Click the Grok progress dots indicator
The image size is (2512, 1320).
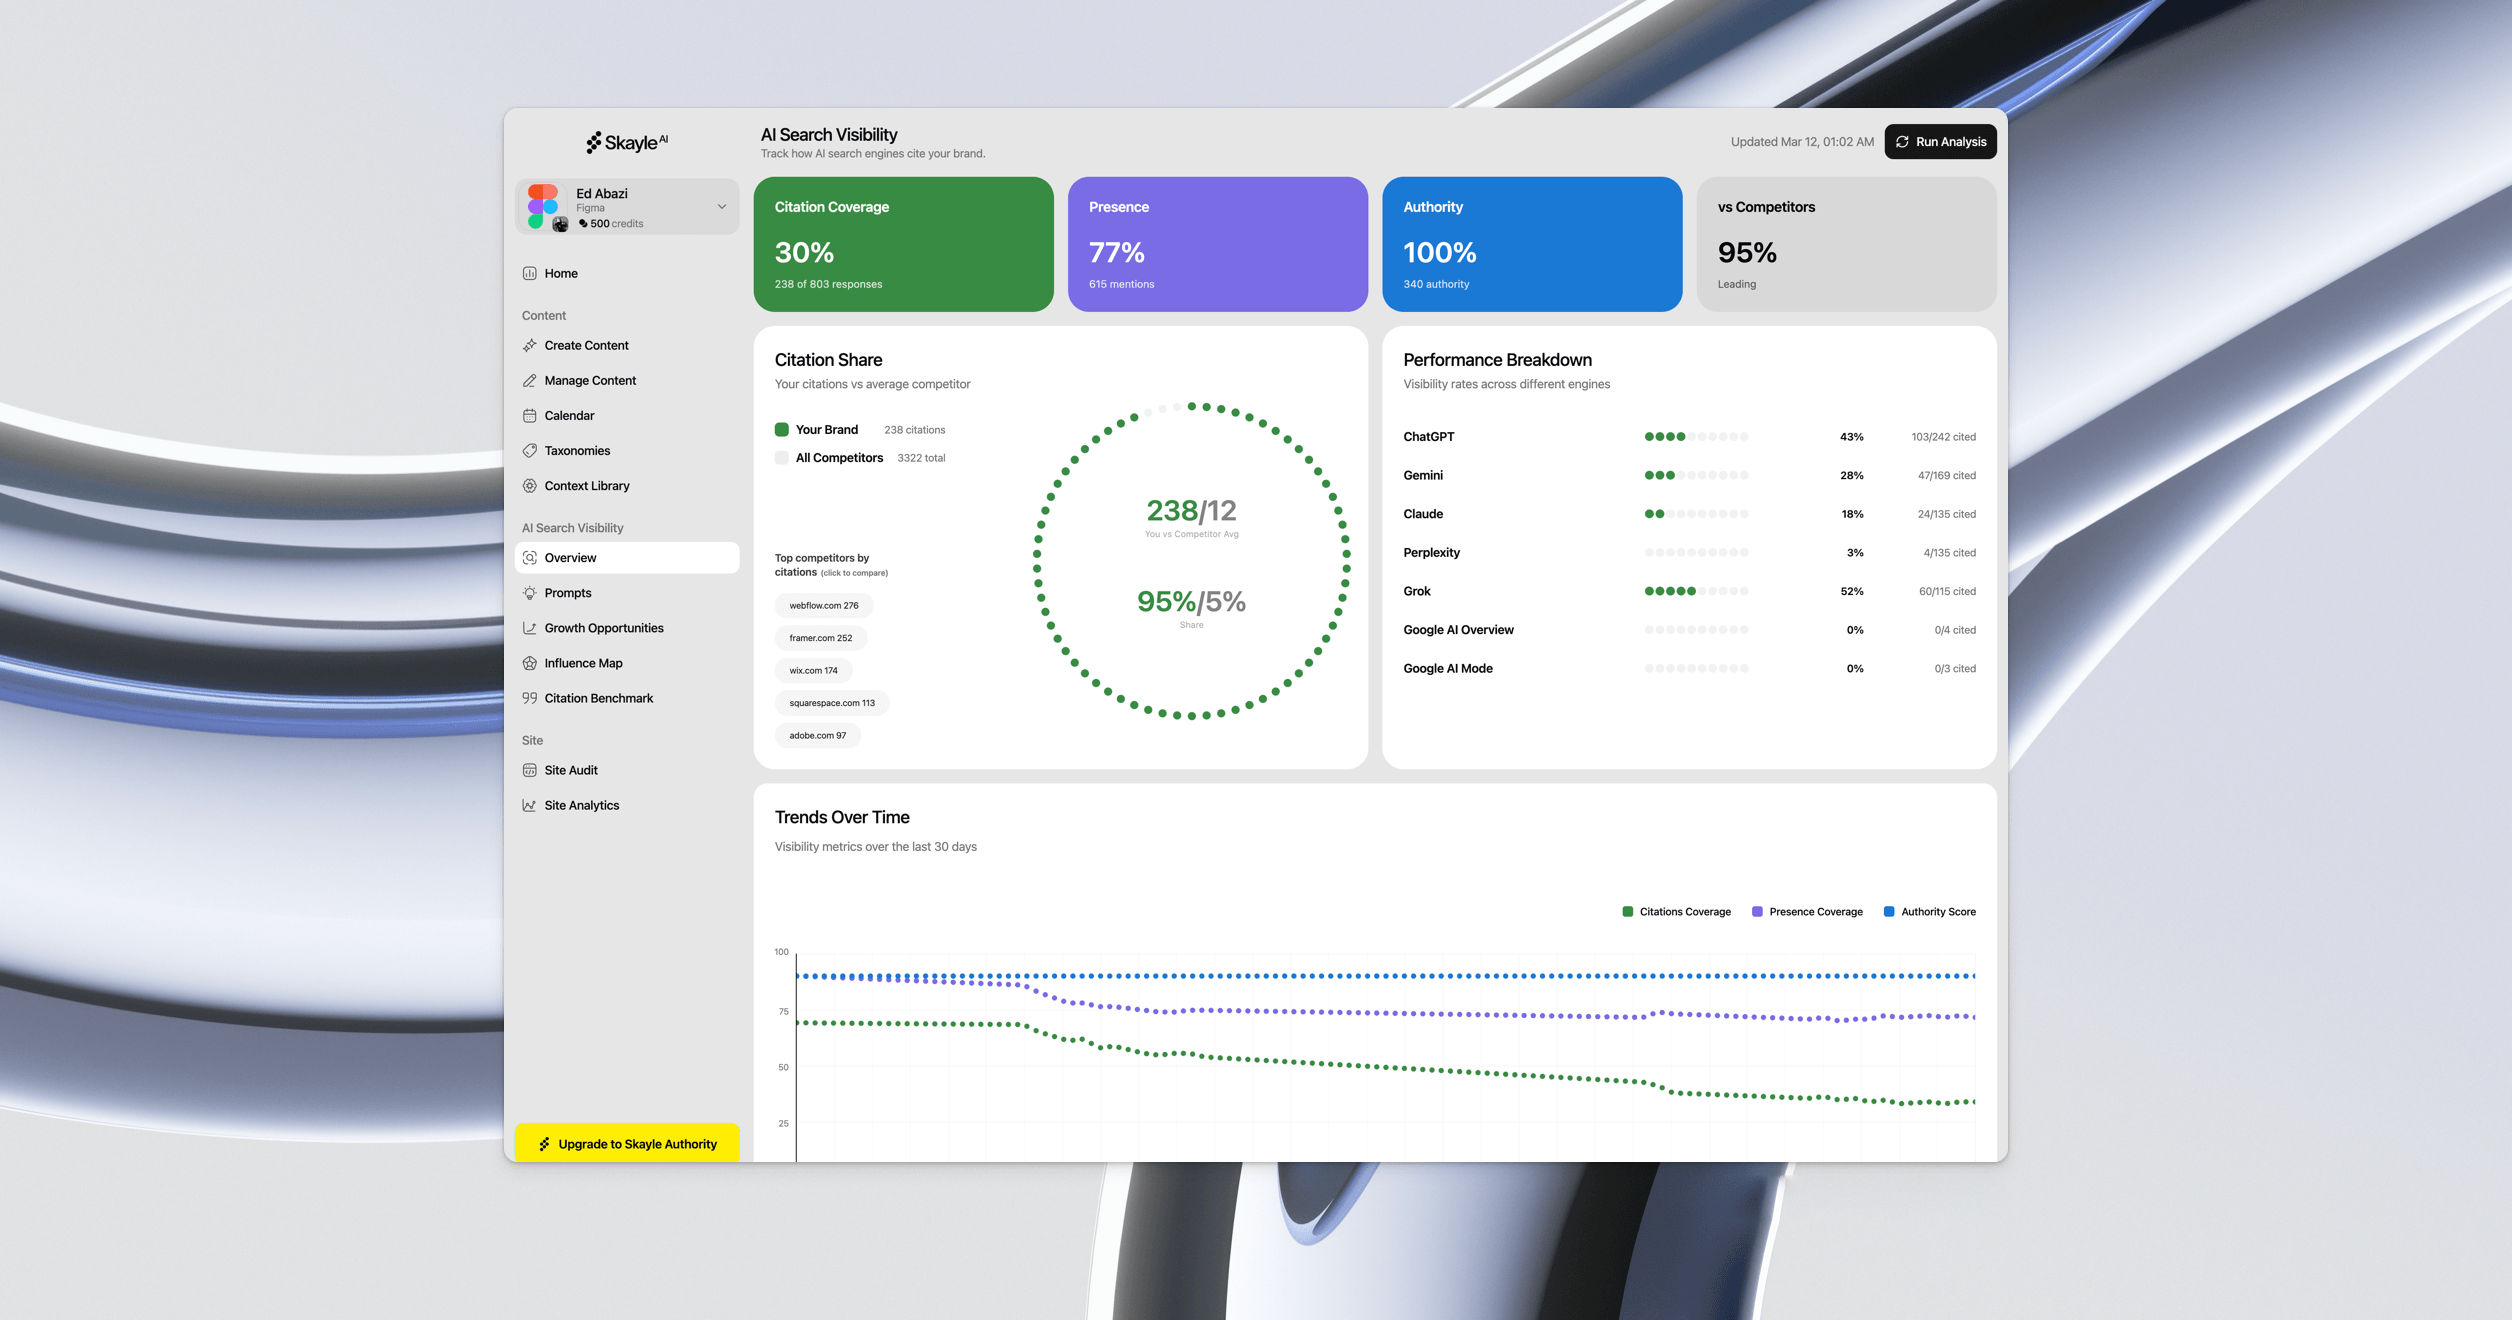pyautogui.click(x=1696, y=591)
